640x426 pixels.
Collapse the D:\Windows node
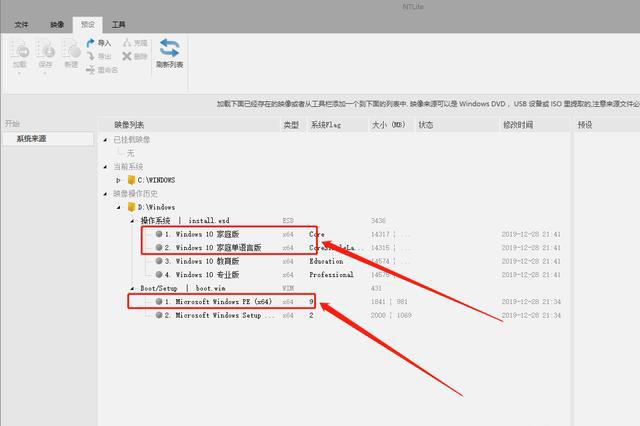pos(118,207)
